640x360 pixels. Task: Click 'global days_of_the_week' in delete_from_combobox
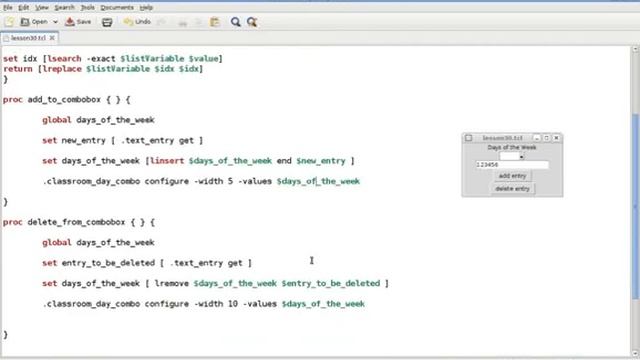pyautogui.click(x=98, y=242)
